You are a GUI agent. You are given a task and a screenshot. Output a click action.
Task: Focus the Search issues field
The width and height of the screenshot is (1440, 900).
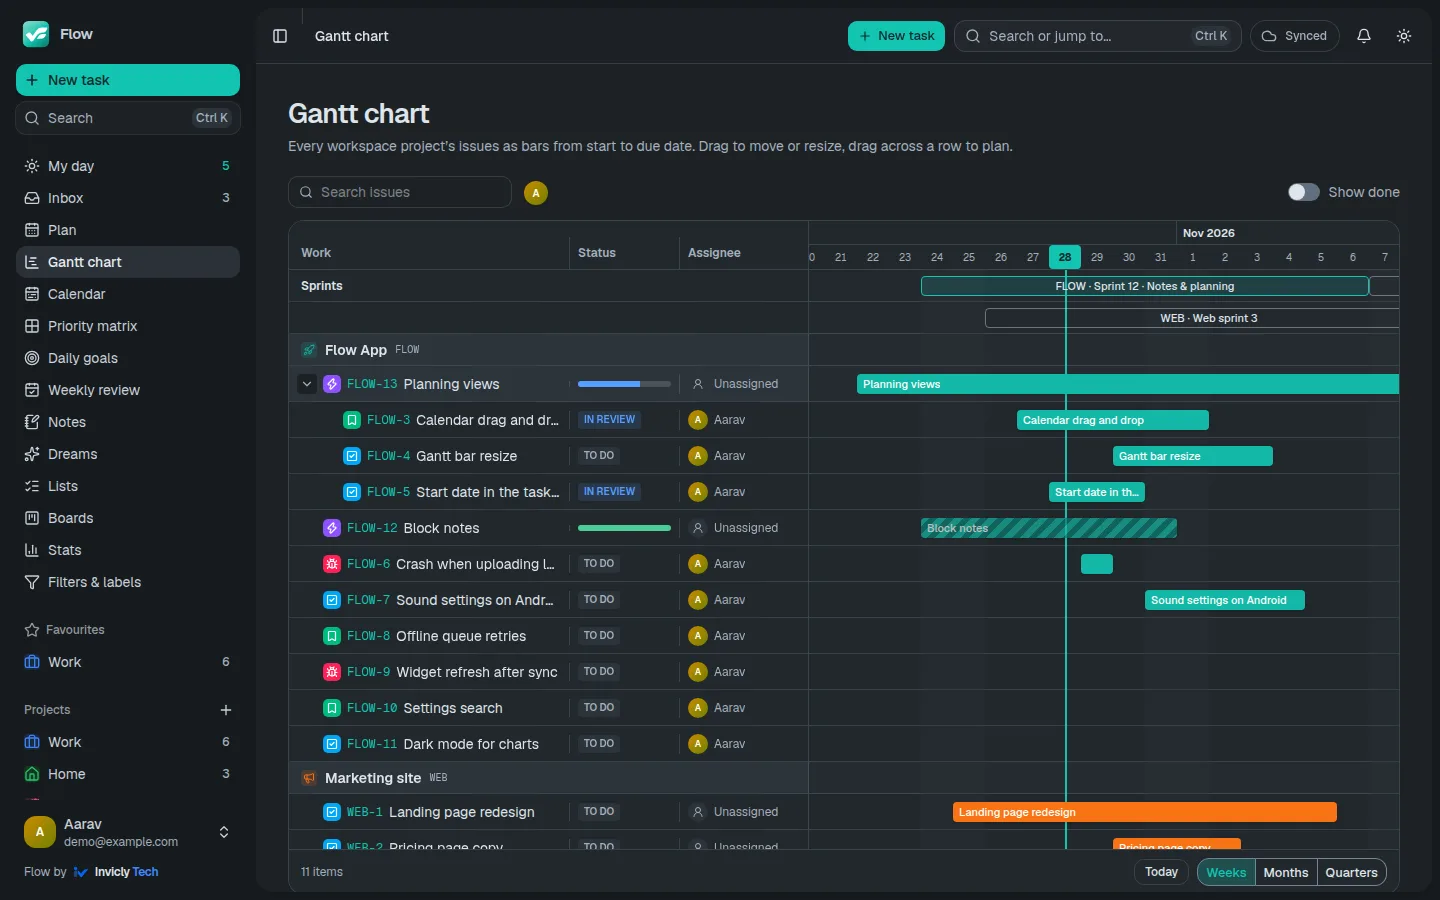pos(400,192)
